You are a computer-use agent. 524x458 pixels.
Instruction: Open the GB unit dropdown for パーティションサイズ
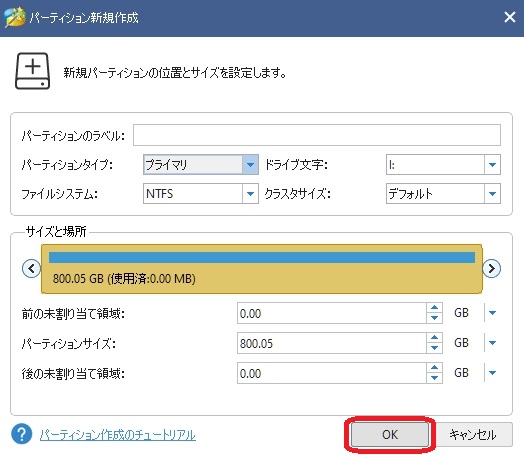pyautogui.click(x=492, y=343)
